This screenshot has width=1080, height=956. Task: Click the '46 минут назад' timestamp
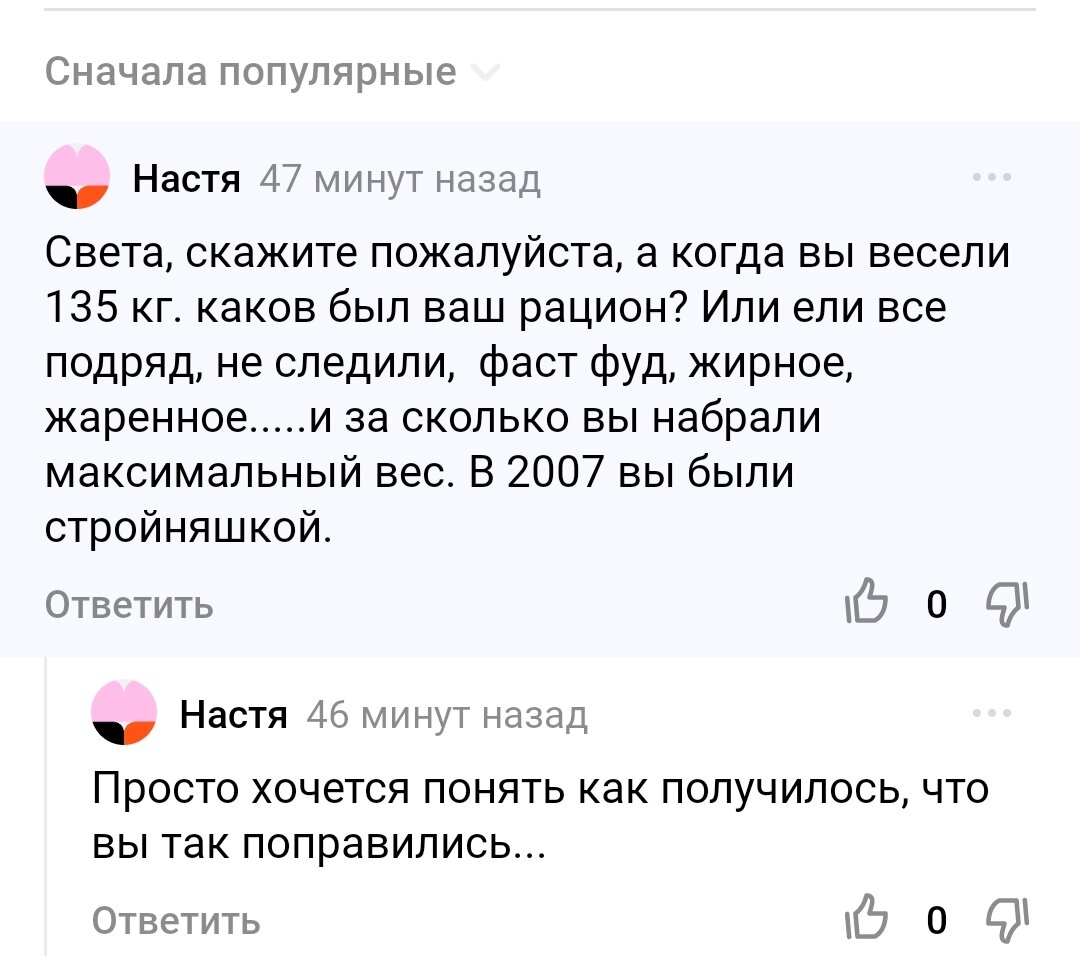[447, 716]
